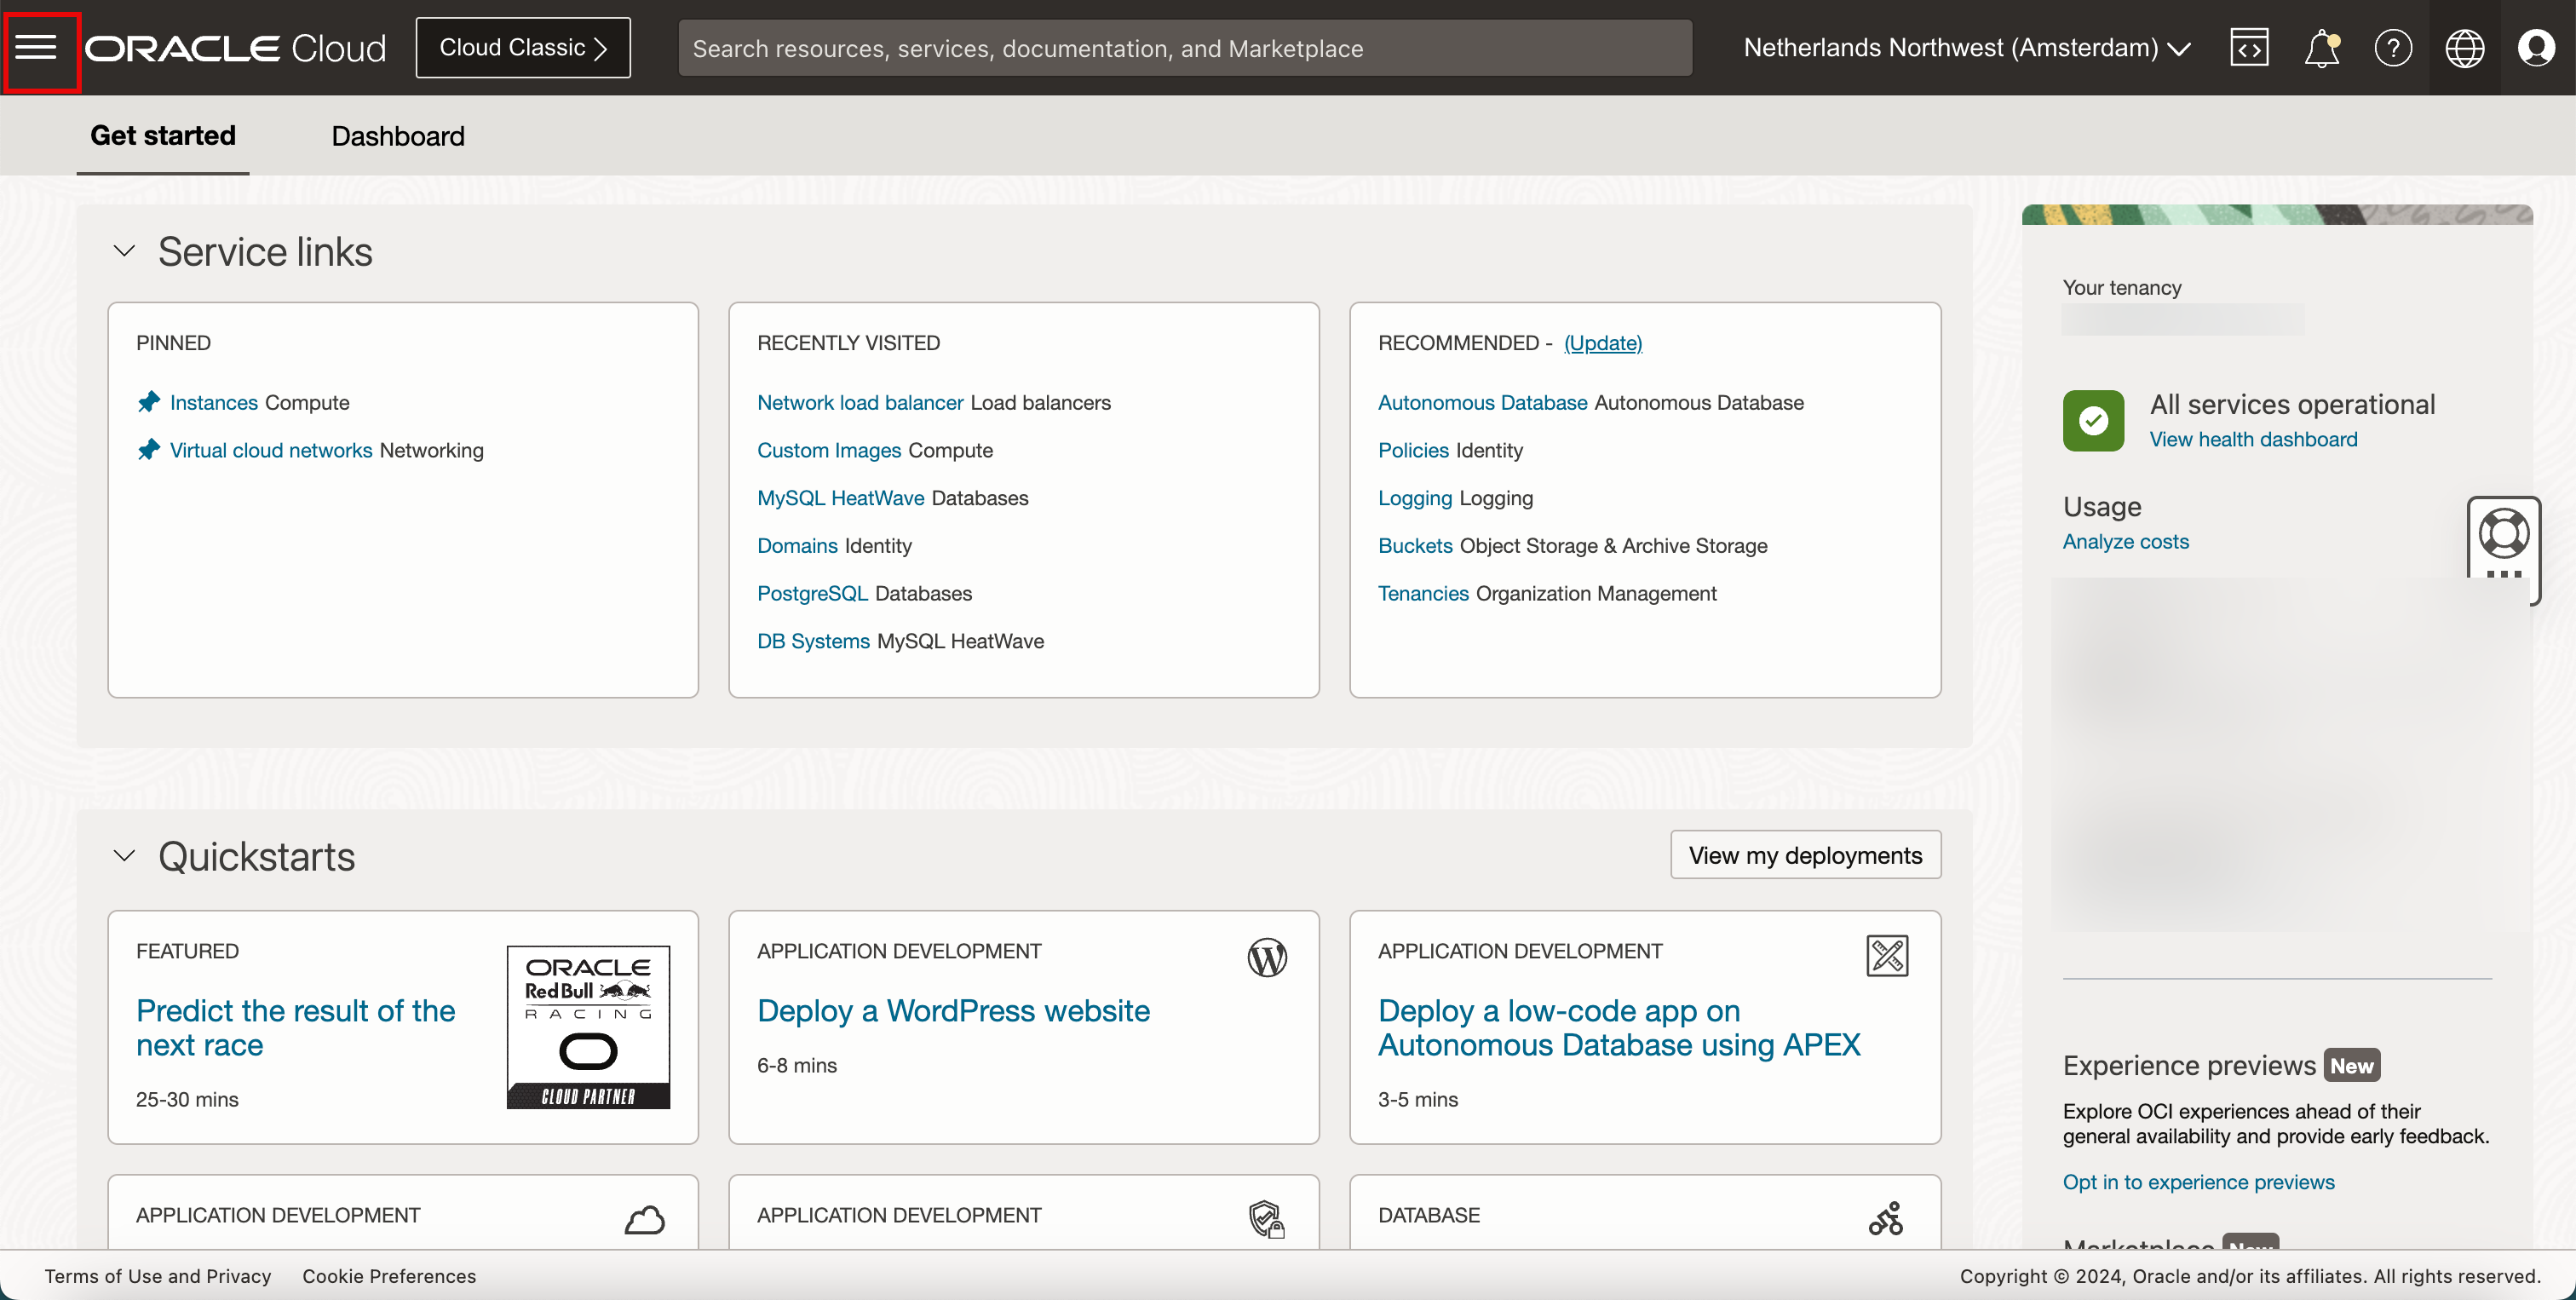2576x1300 pixels.
Task: Open the language globe menu
Action: tap(2464, 48)
